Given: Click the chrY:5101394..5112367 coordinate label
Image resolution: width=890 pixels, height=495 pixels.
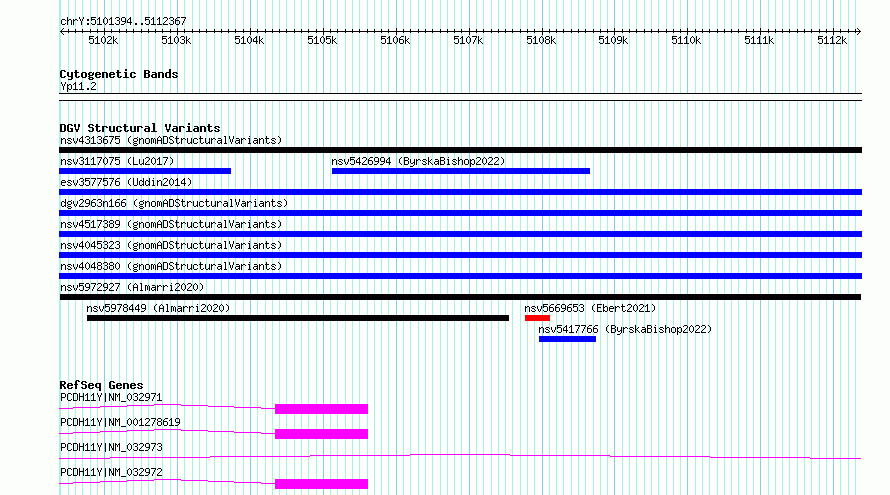Looking at the screenshot, I should click(123, 21).
